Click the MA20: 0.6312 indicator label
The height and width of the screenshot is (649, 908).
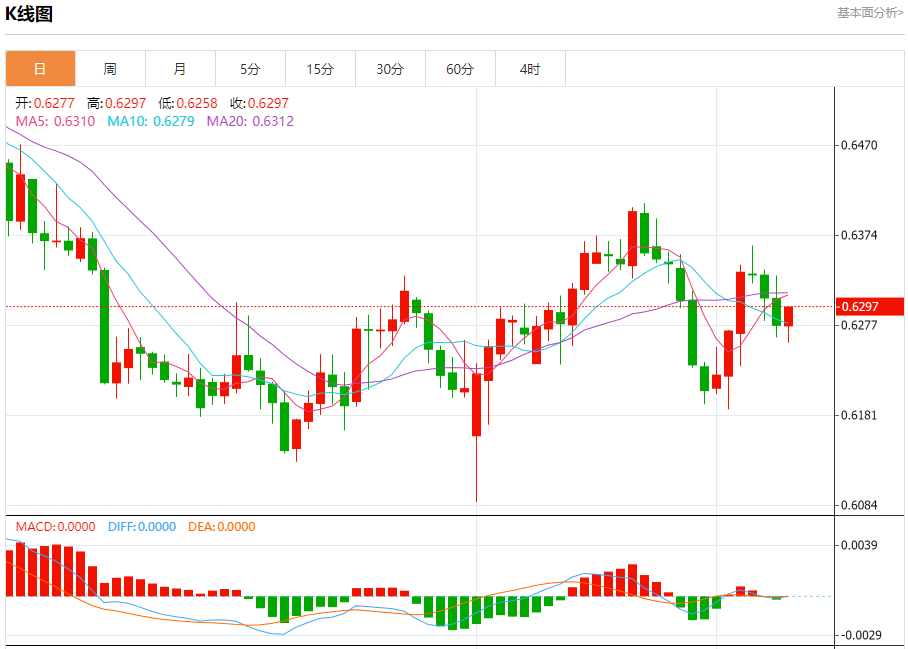tap(250, 121)
